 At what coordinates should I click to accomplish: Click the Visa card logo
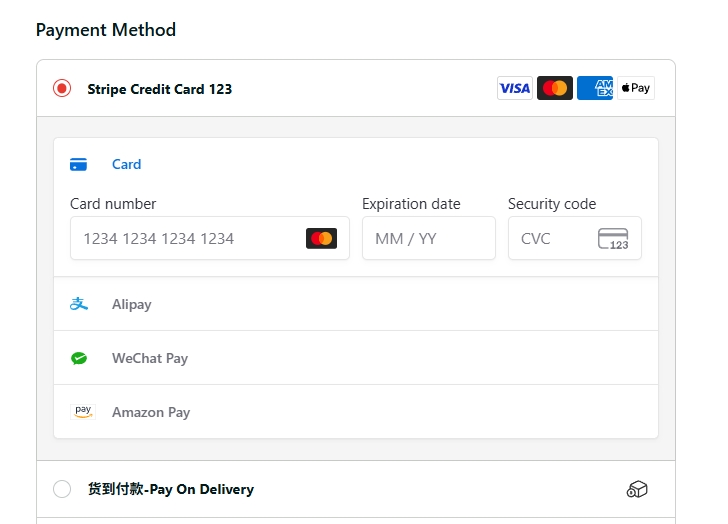tap(515, 88)
